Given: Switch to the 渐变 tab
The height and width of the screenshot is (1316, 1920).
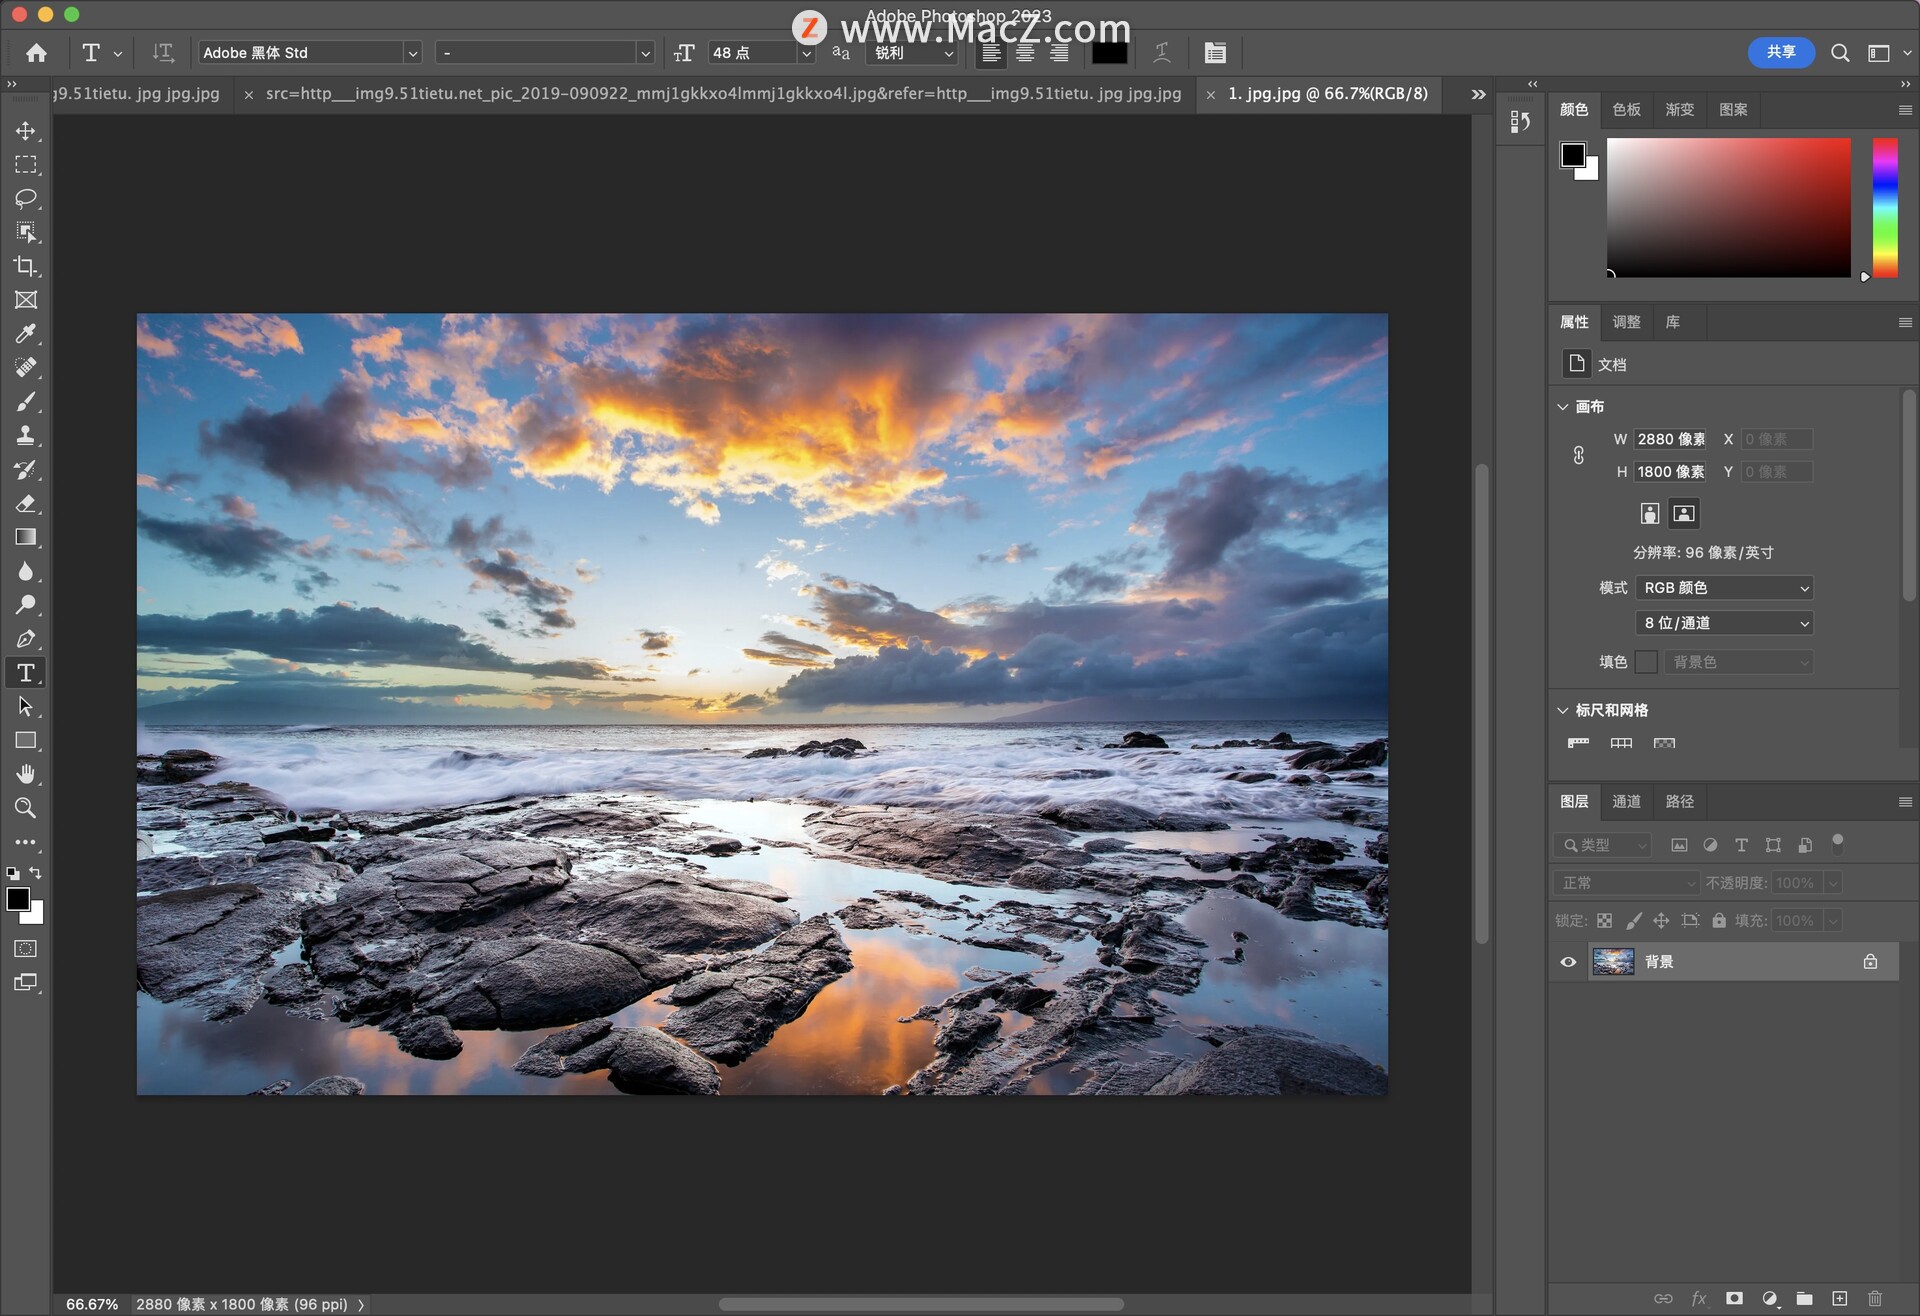Looking at the screenshot, I should [1680, 110].
